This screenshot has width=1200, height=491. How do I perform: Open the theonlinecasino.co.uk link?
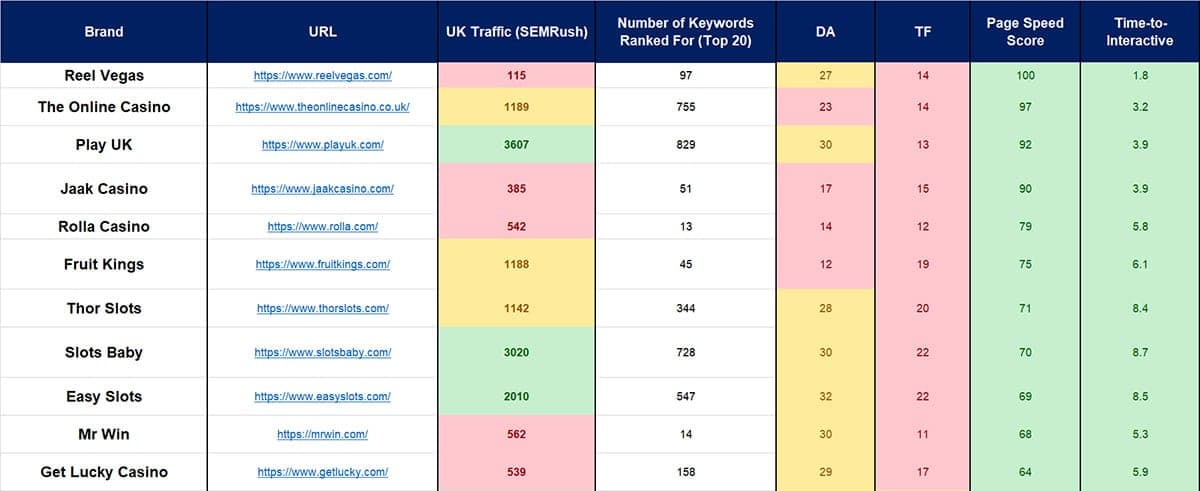(323, 107)
